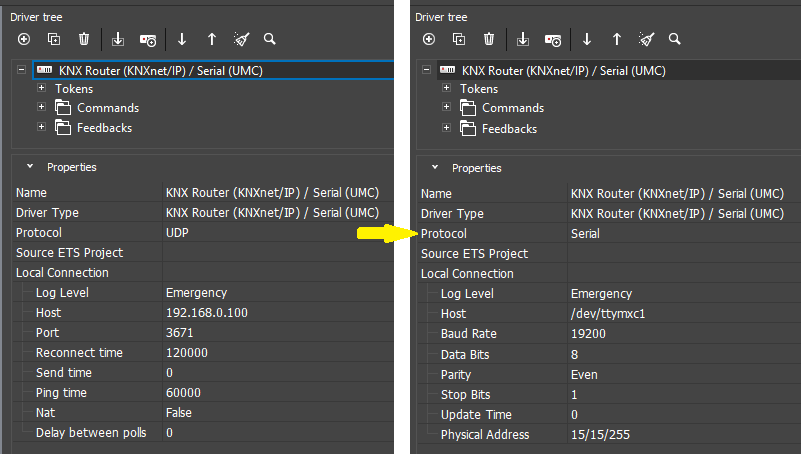This screenshot has width=801, height=454.
Task: Edit Host value 192.168.0.100
Action: click(x=278, y=313)
